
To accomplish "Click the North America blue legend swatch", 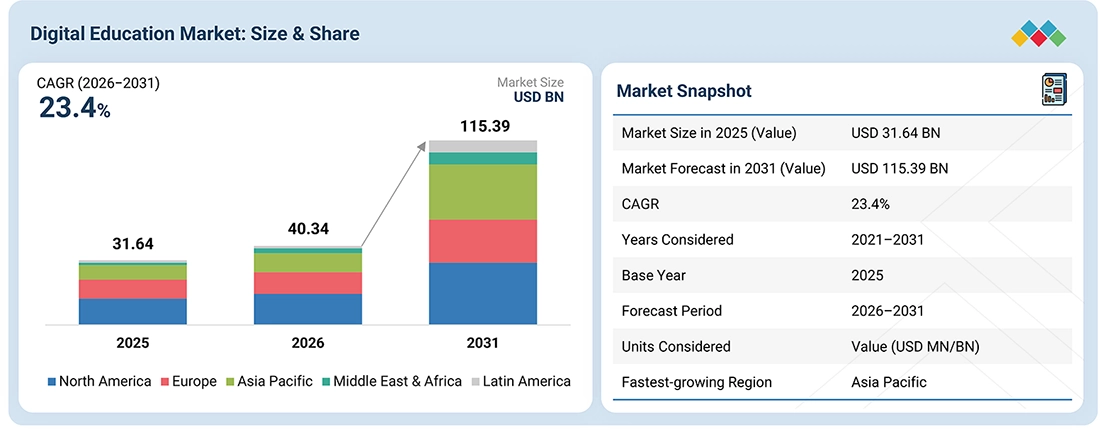I will [x=51, y=382].
